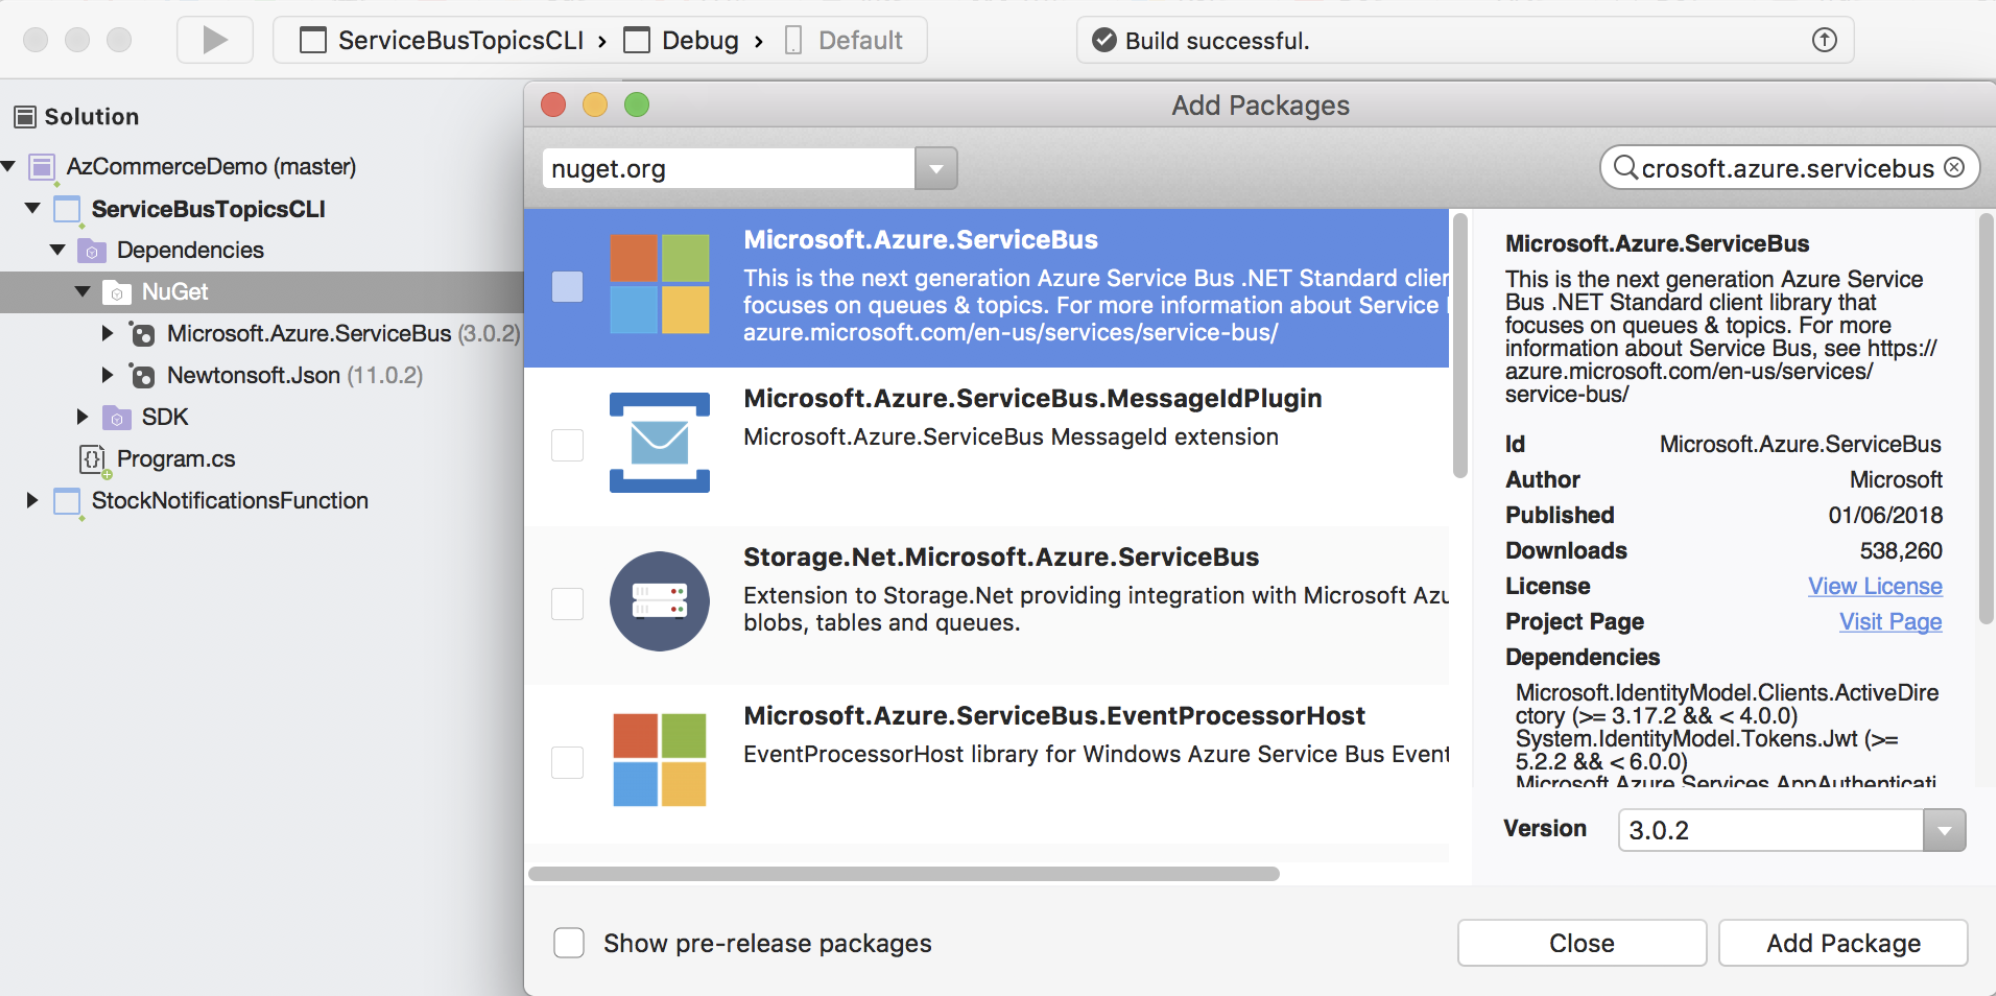Run the project with the play button

pos(215,40)
